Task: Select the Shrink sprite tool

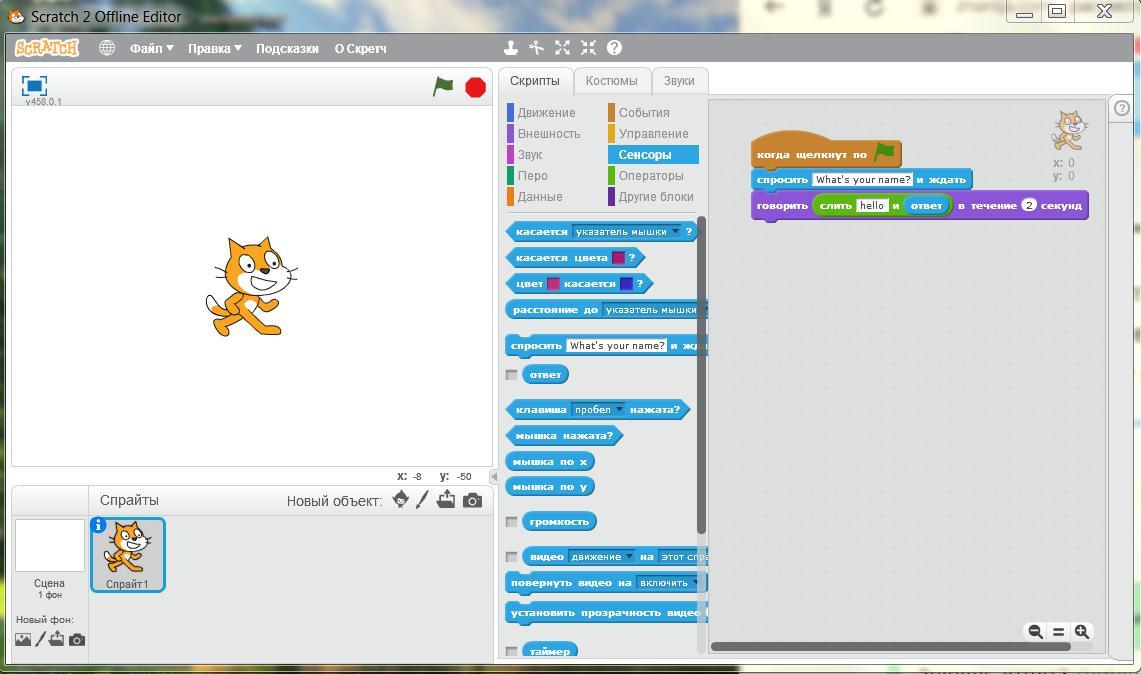Action: [588, 48]
